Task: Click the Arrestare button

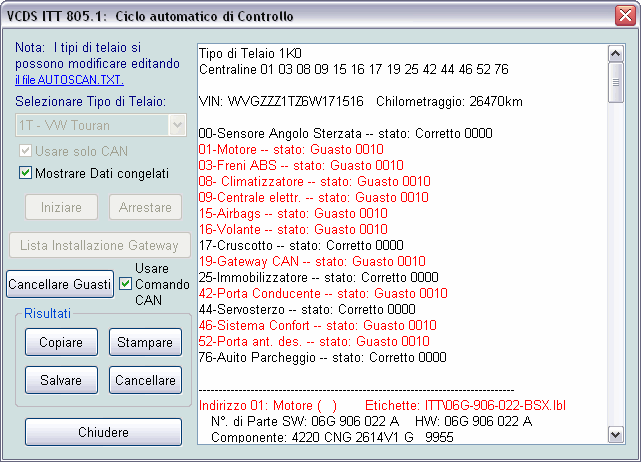Action: [145, 207]
